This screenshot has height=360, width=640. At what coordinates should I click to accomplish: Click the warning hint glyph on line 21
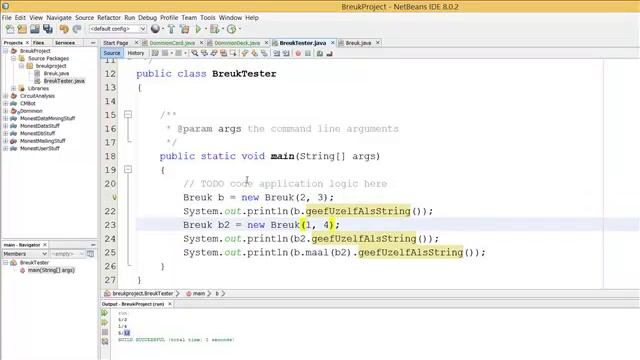[x=115, y=198]
